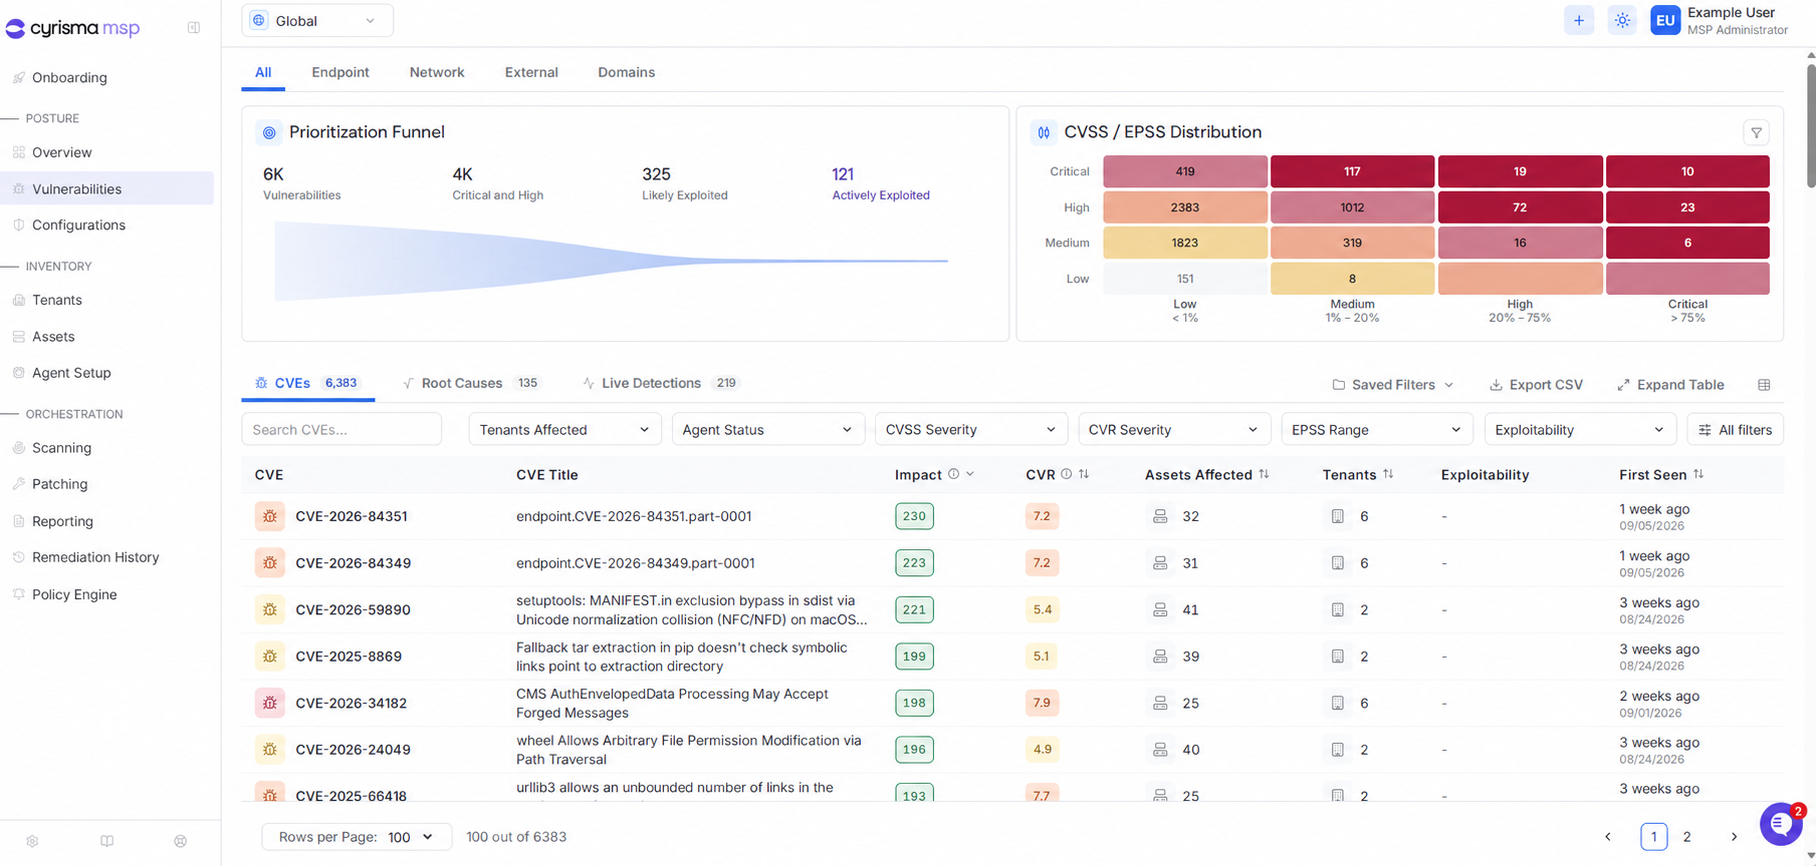The width and height of the screenshot is (1816, 866).
Task: Click the Impact column info icon
Action: [x=953, y=474]
